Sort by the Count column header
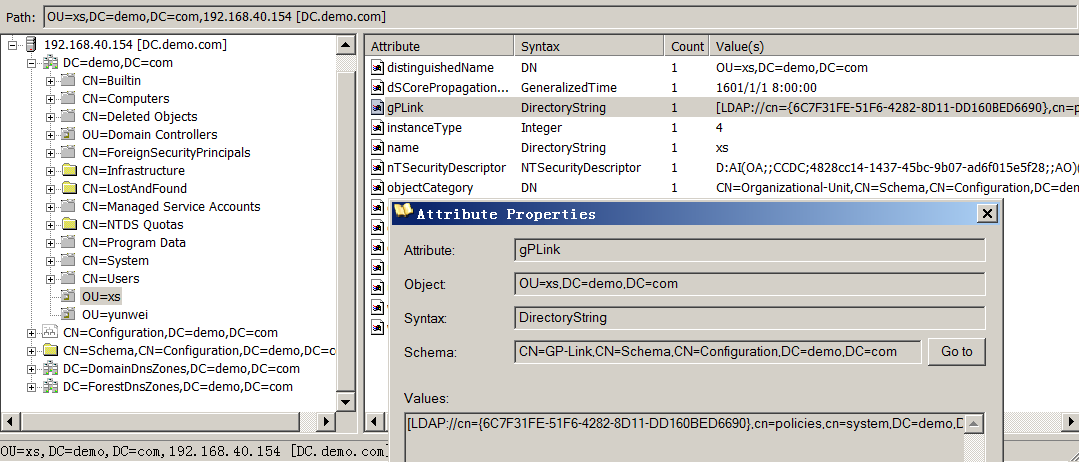This screenshot has height=462, width=1079. pyautogui.click(x=687, y=46)
